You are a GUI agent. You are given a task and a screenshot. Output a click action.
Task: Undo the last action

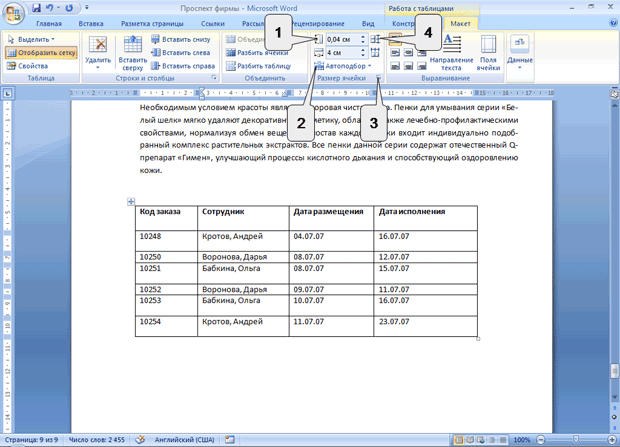(50, 8)
